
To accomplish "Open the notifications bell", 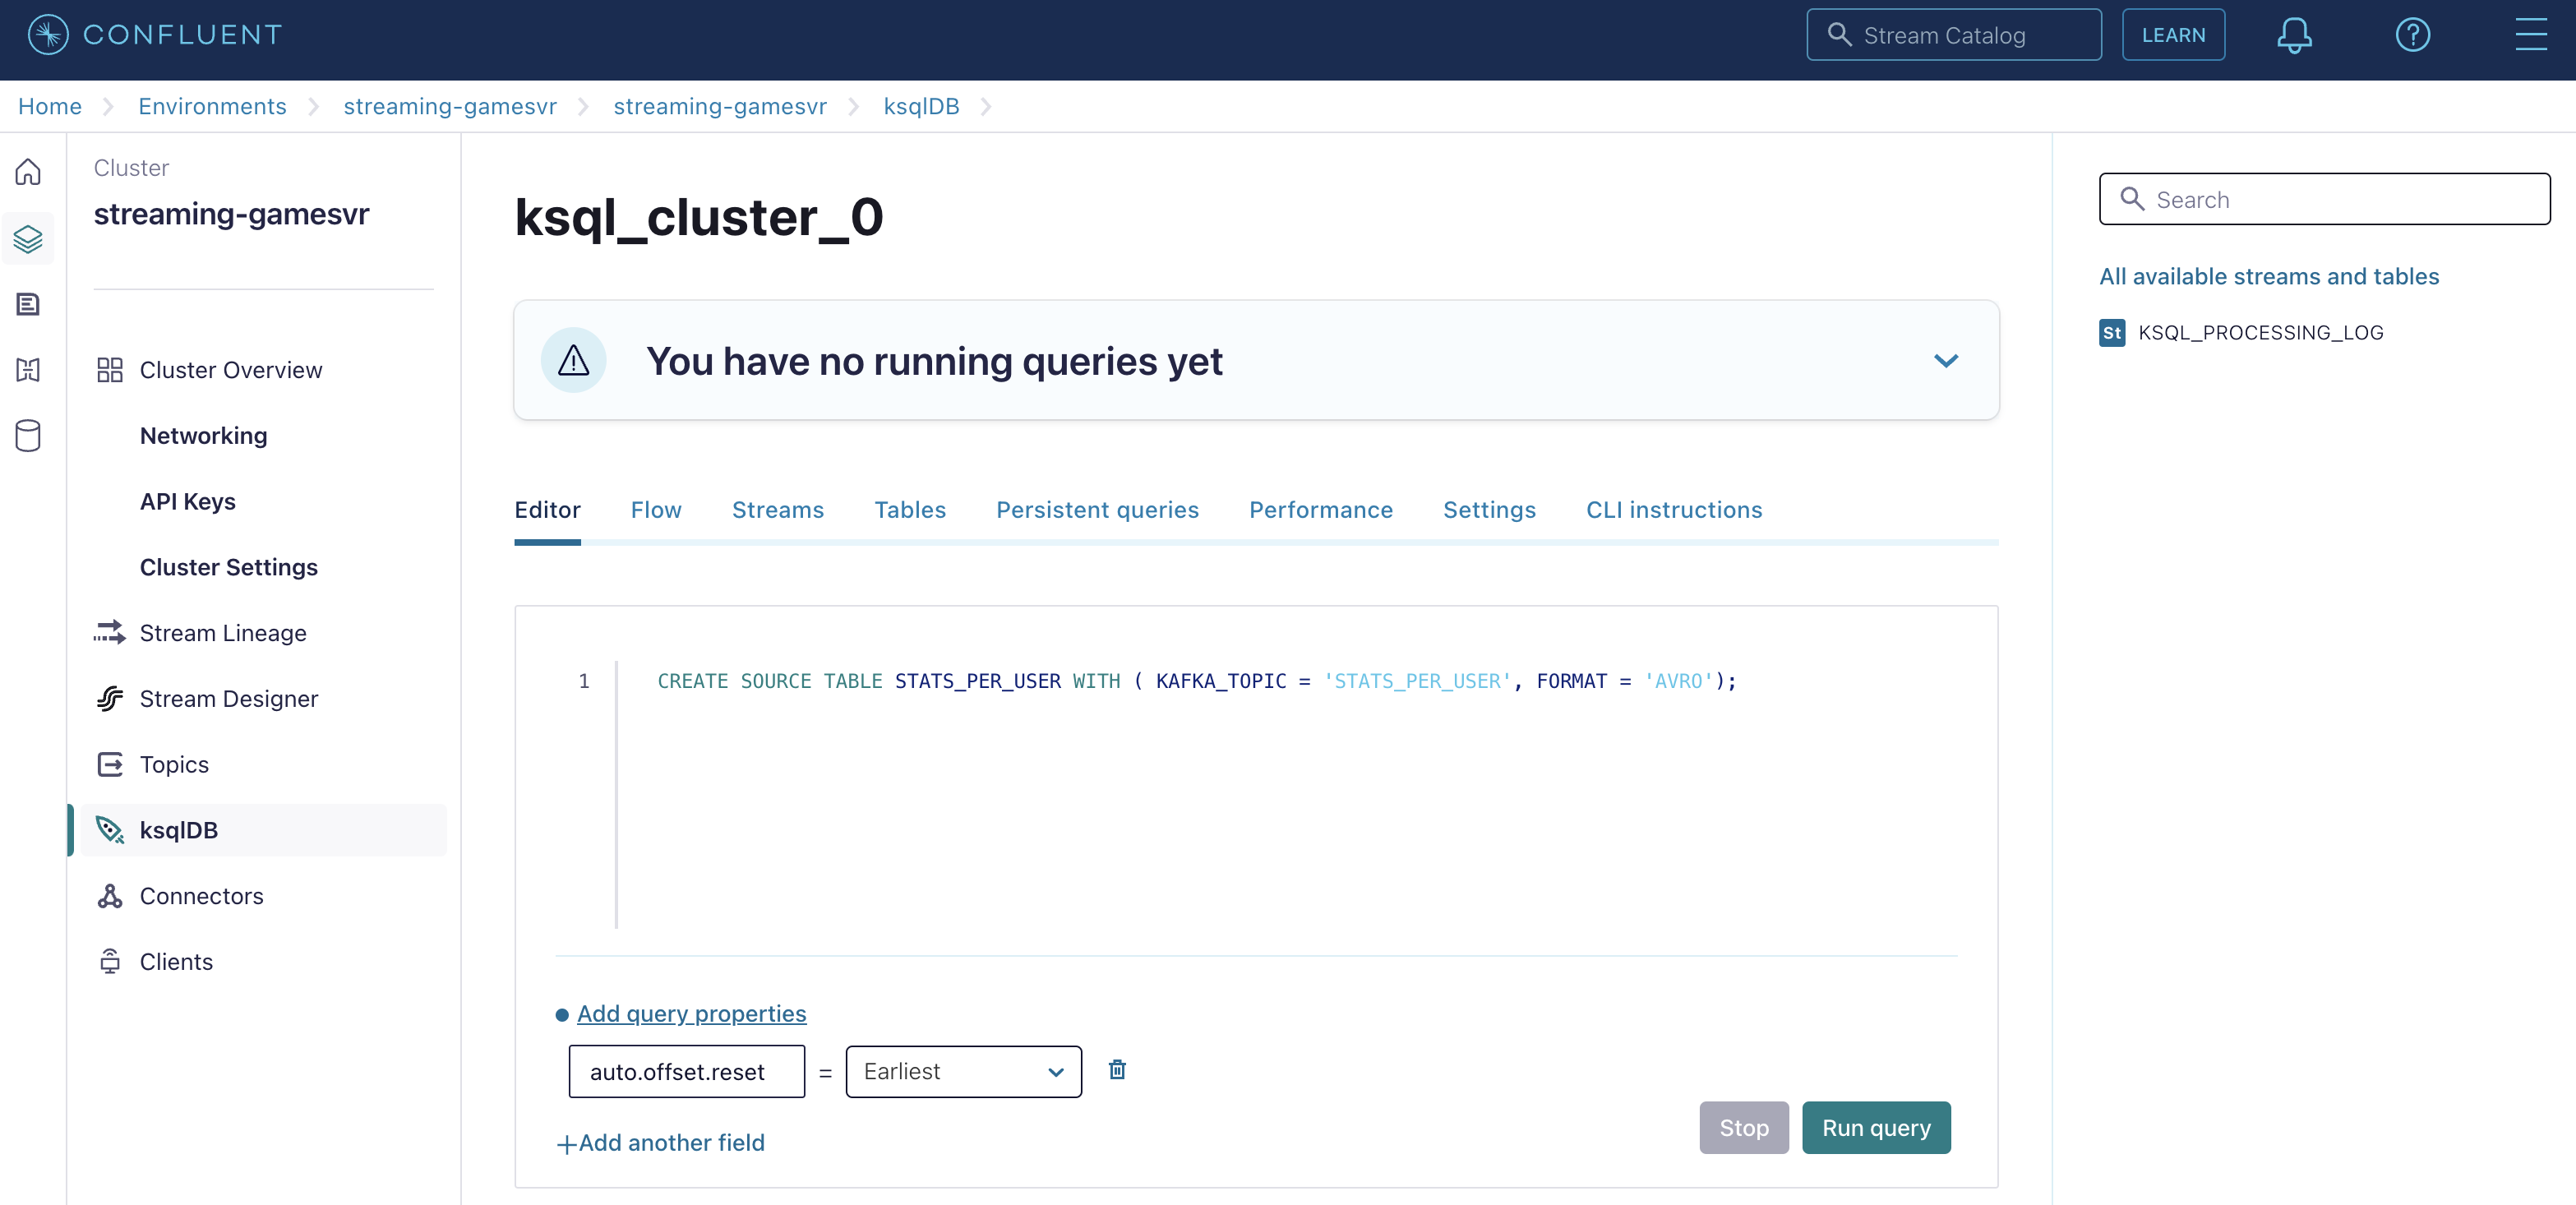I will (x=2294, y=35).
